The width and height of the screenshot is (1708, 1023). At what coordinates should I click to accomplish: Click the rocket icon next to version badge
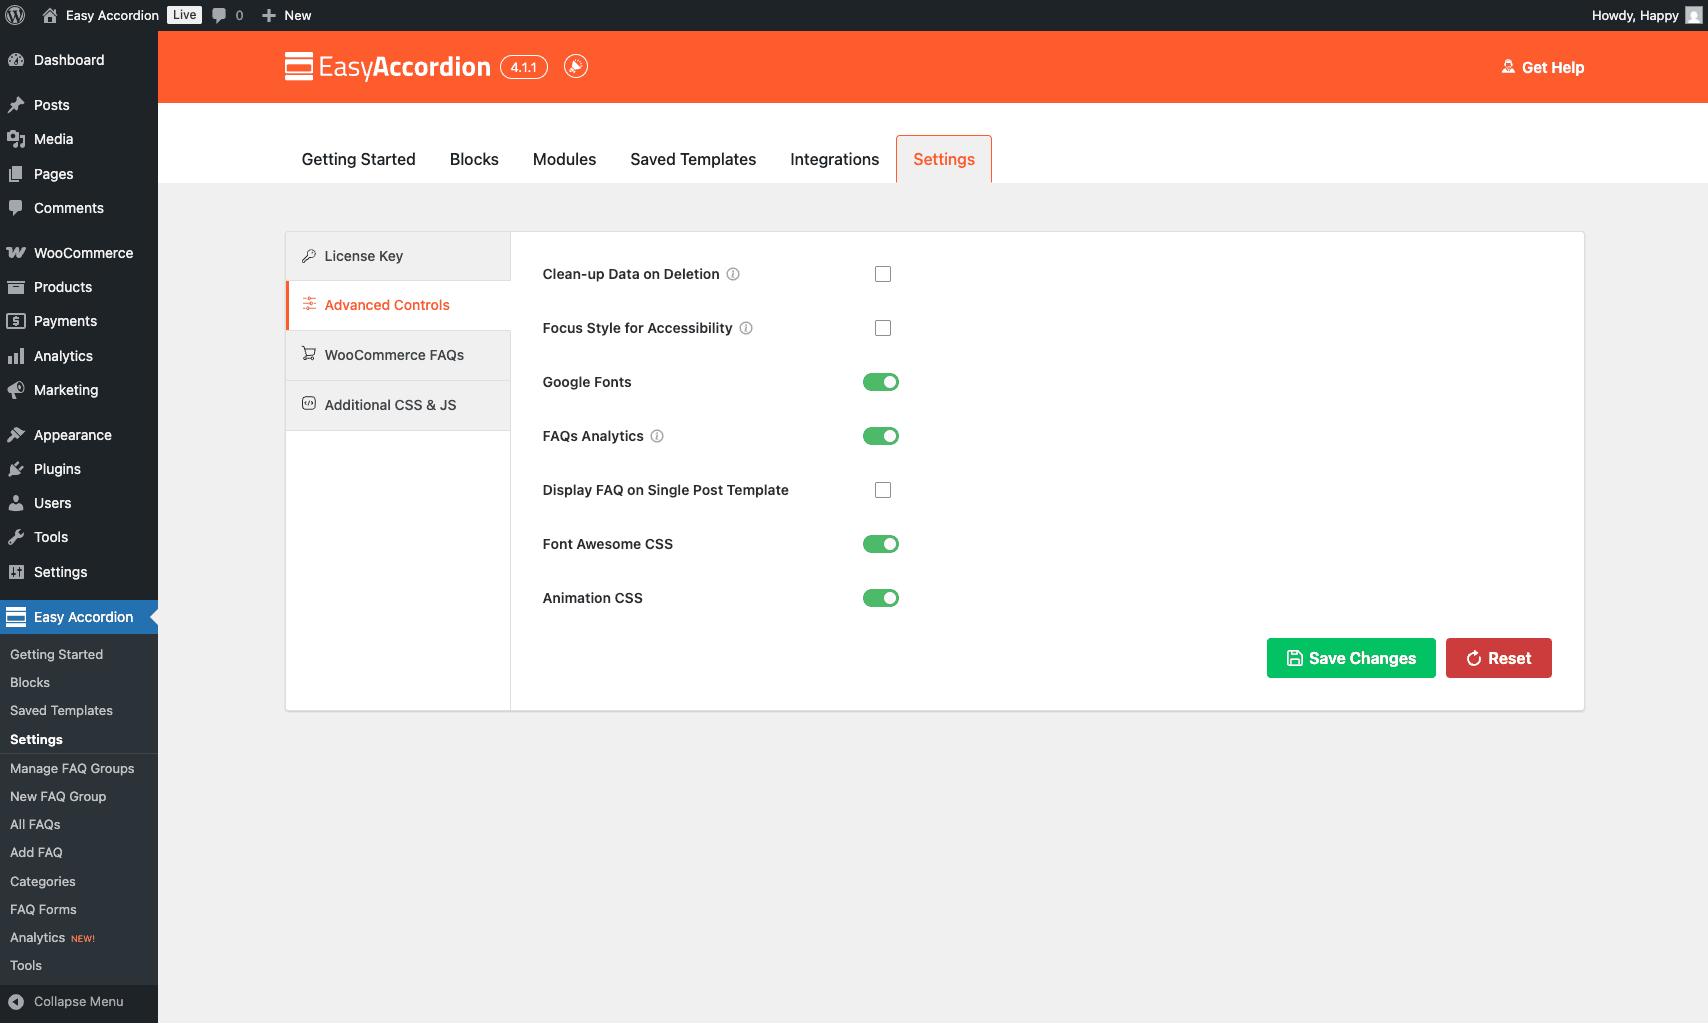tap(576, 66)
